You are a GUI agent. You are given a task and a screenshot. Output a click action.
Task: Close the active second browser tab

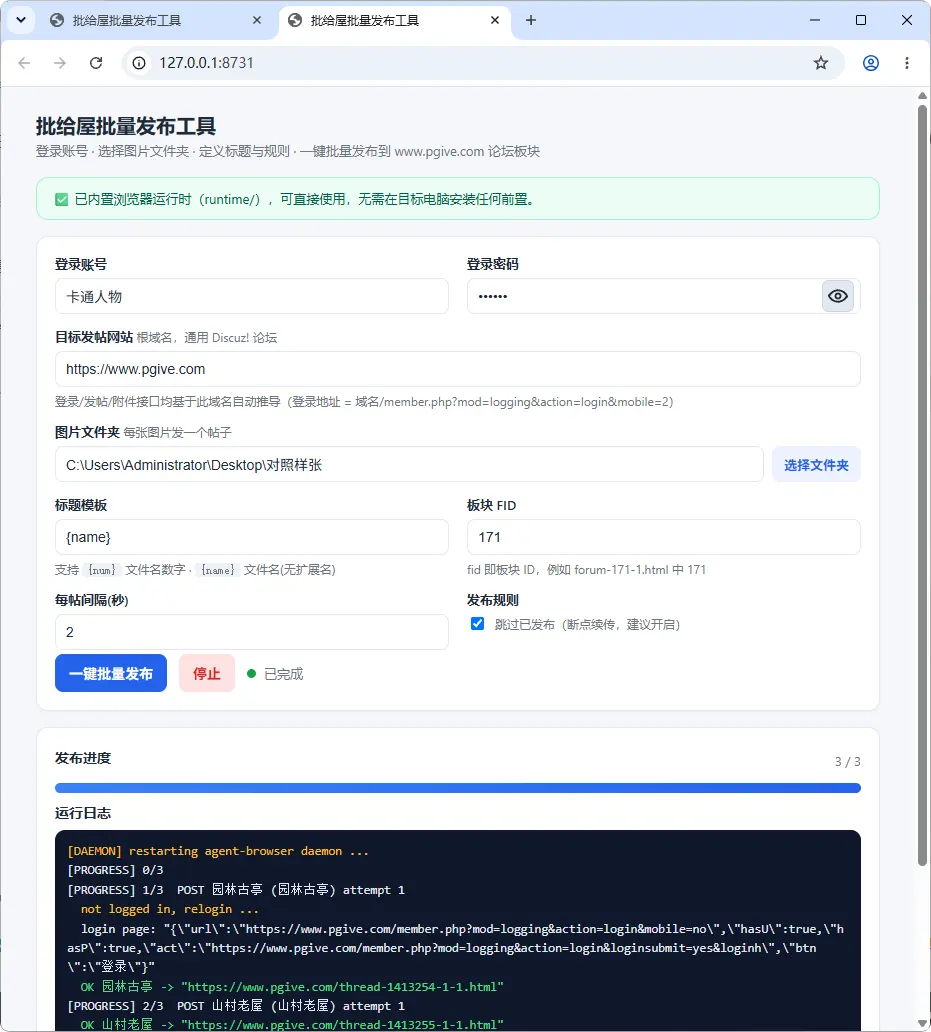pos(495,20)
